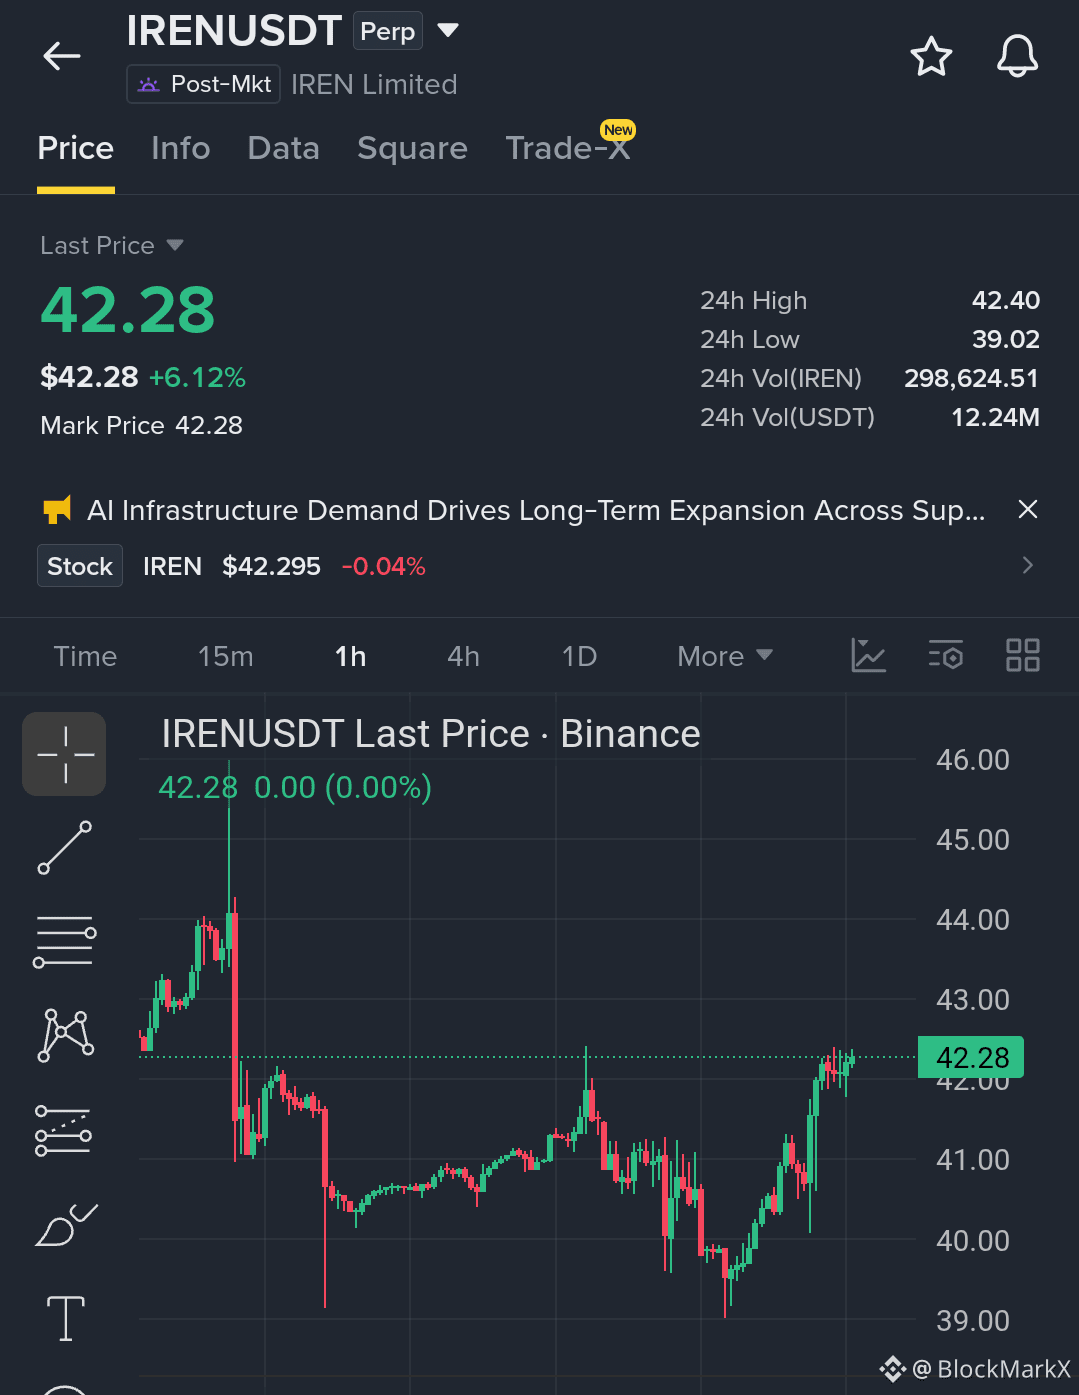Select the 15m chart interval
This screenshot has width=1079, height=1395.
coord(226,656)
